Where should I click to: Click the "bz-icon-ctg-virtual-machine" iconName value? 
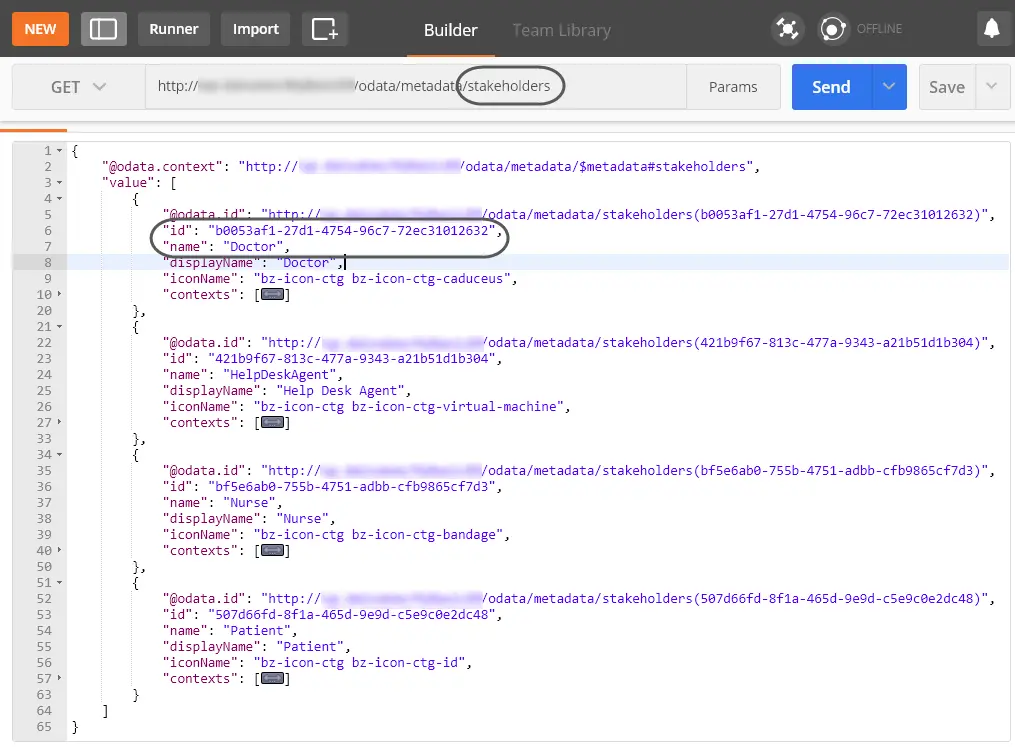[408, 407]
